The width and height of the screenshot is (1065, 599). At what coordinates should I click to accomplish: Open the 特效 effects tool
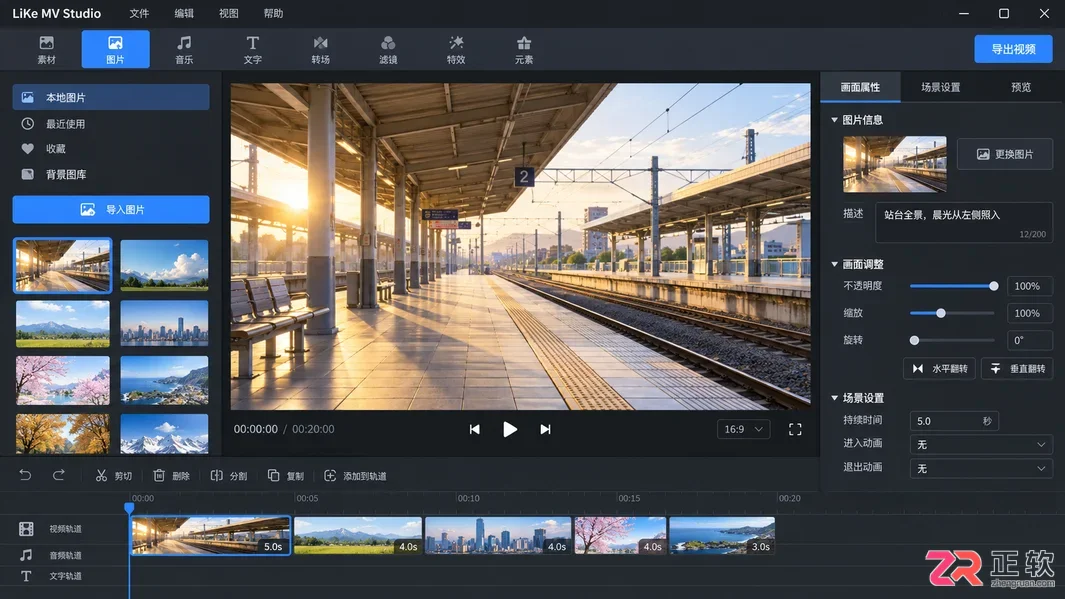[x=456, y=50]
